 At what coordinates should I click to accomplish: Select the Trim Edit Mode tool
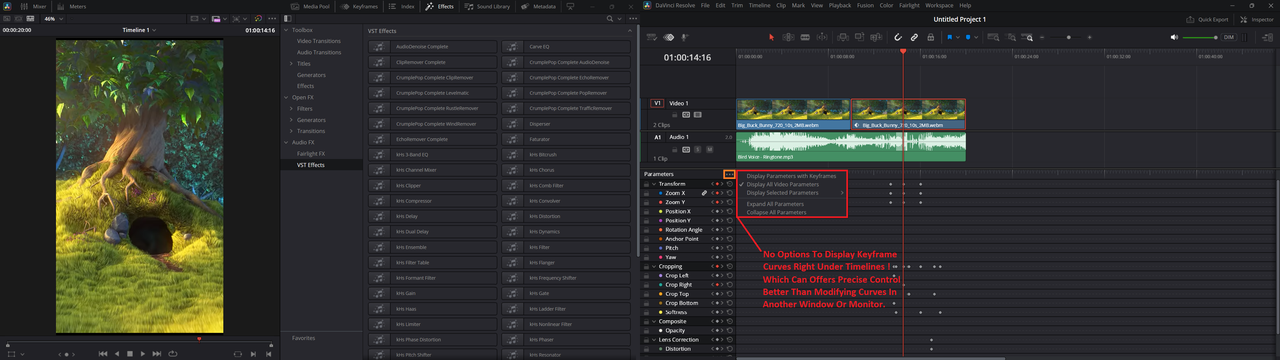(788, 37)
